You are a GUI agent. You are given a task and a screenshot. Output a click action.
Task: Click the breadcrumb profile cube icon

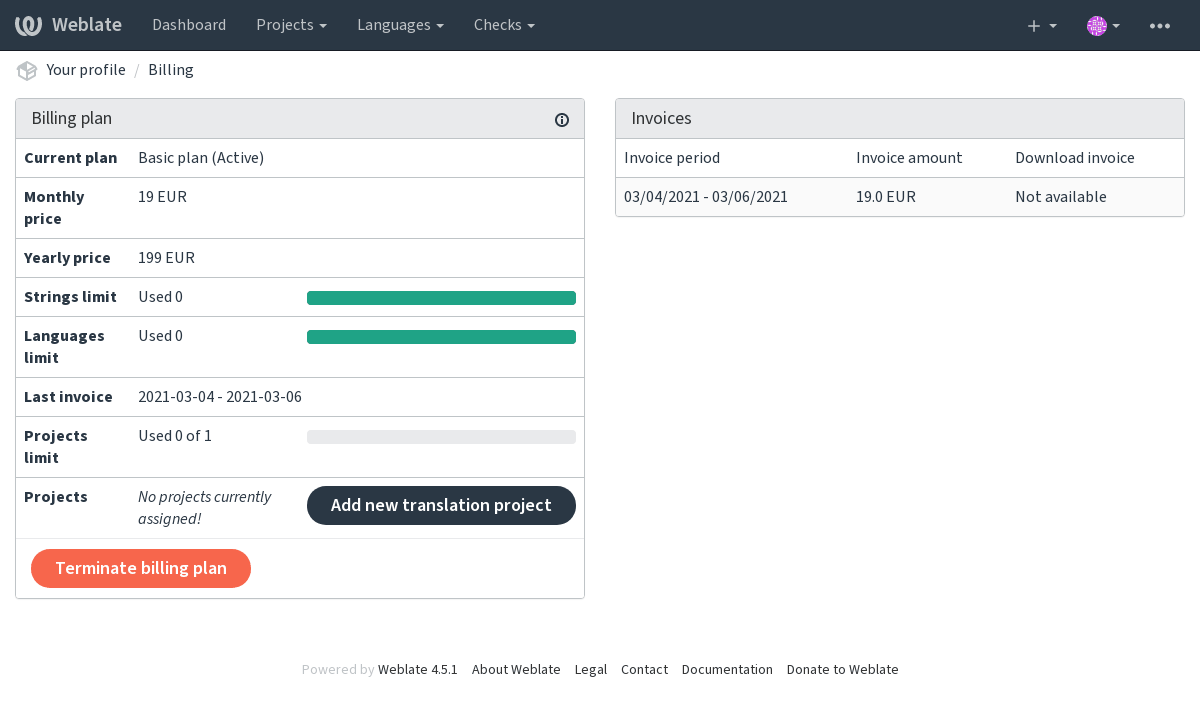click(27, 70)
